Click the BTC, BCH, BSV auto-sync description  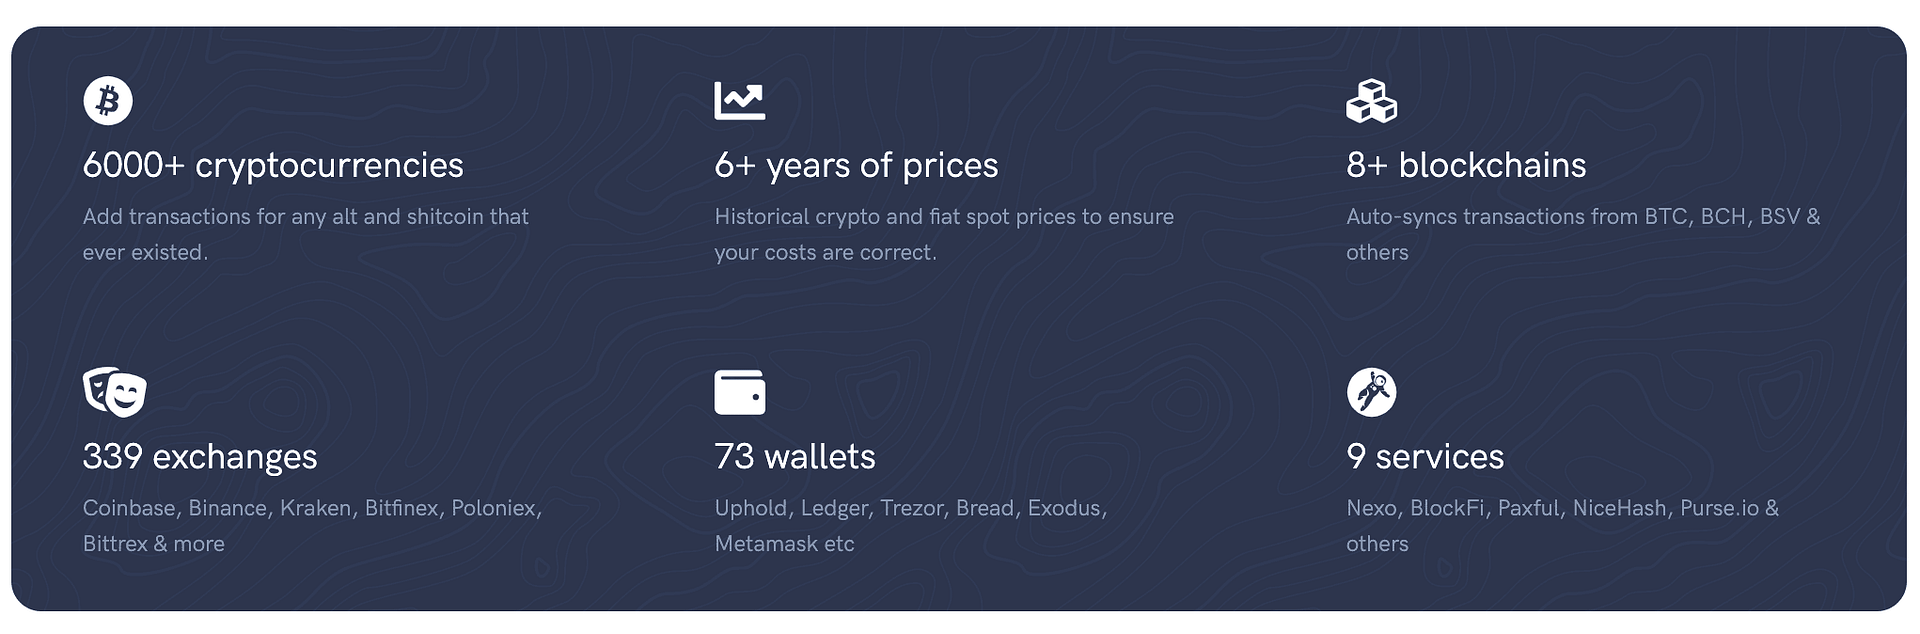click(x=1583, y=235)
